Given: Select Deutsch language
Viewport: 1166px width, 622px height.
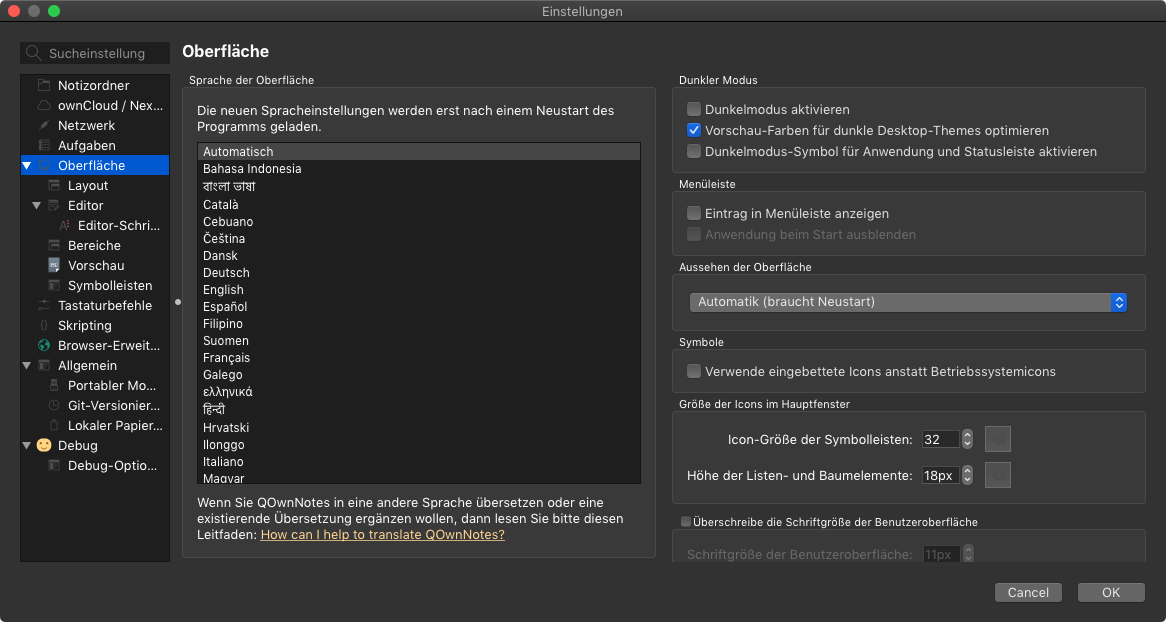Looking at the screenshot, I should [419, 273].
